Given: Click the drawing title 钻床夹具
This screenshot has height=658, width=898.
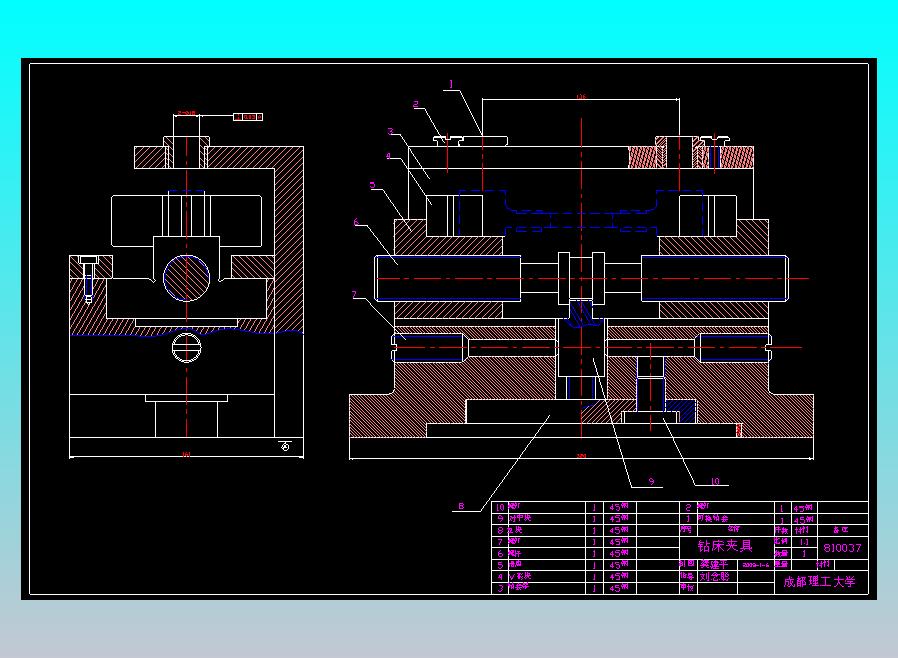Looking at the screenshot, I should 724,546.
